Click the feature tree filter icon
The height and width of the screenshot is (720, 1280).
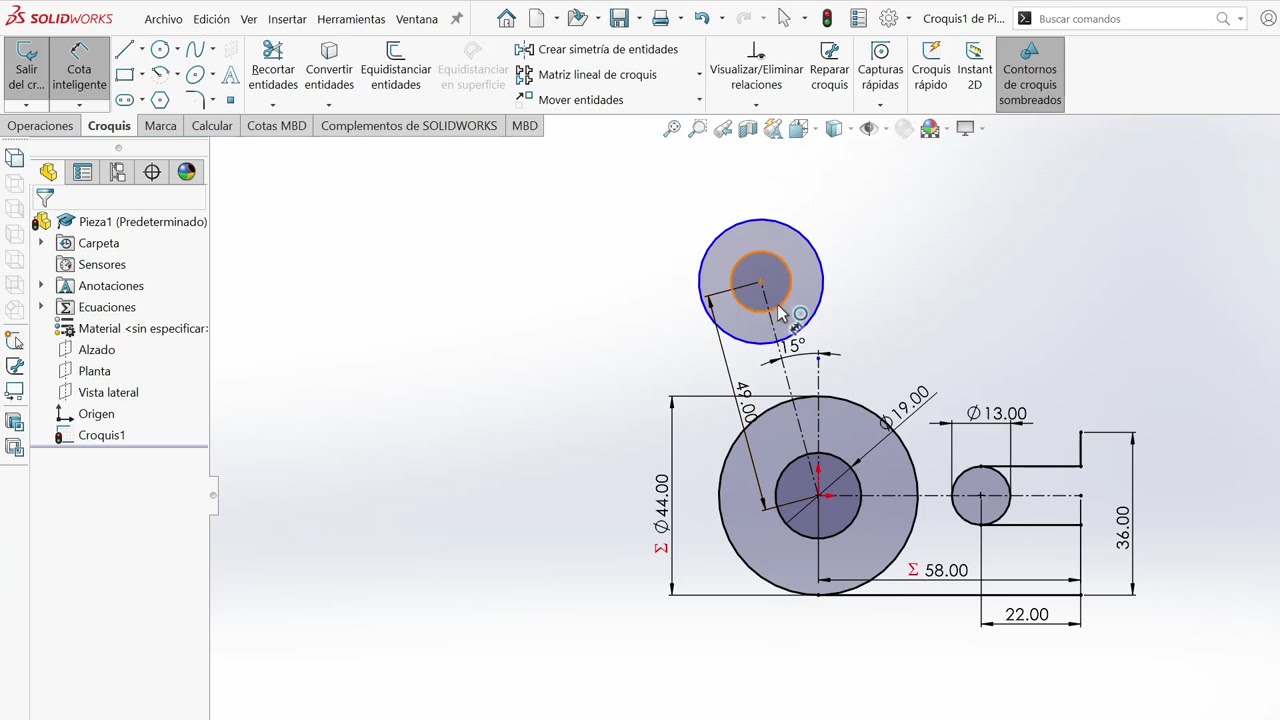point(44,198)
